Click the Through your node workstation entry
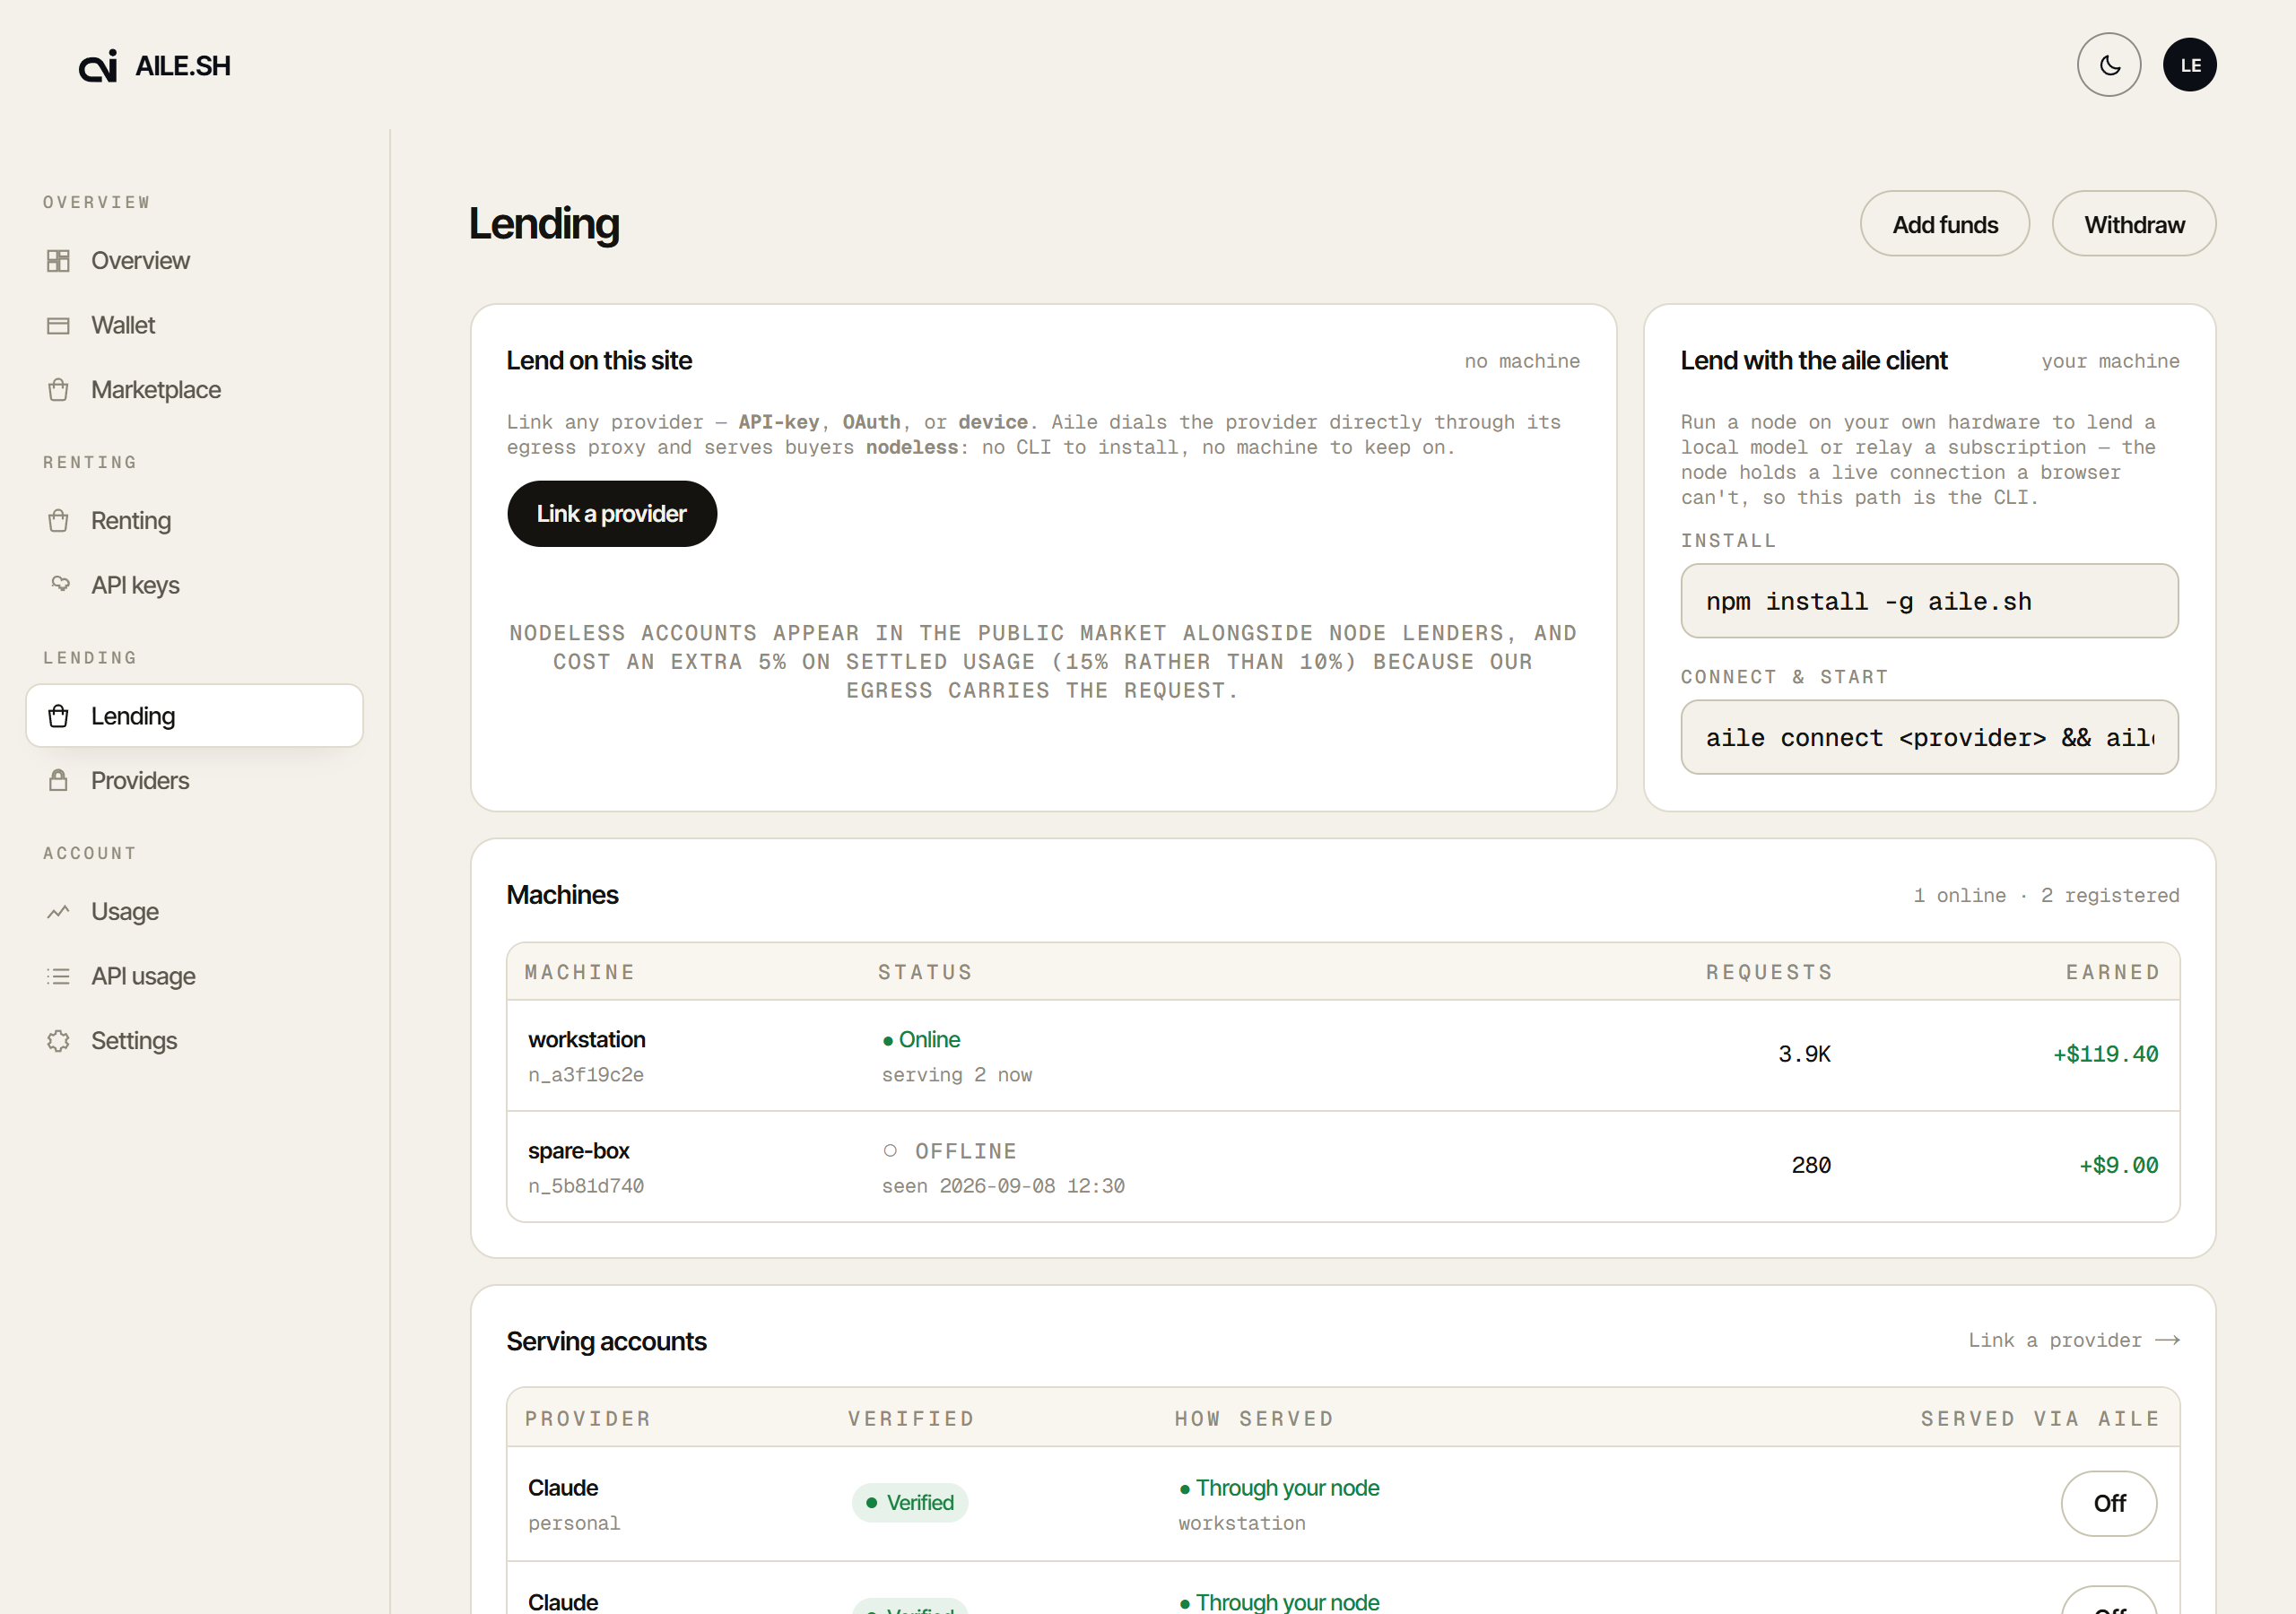Image resolution: width=2296 pixels, height=1614 pixels. [1279, 1503]
